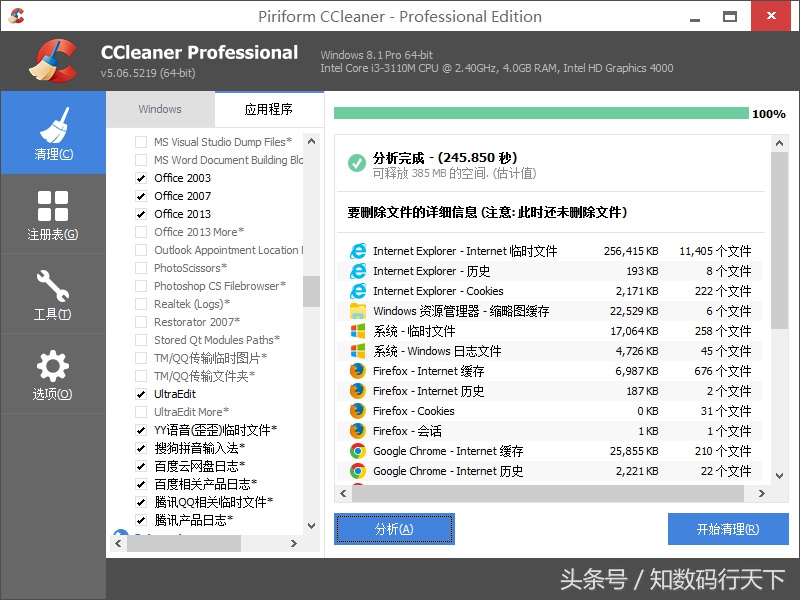Uncheck the Office 2007 checkbox
The height and width of the screenshot is (600, 800).
142,196
